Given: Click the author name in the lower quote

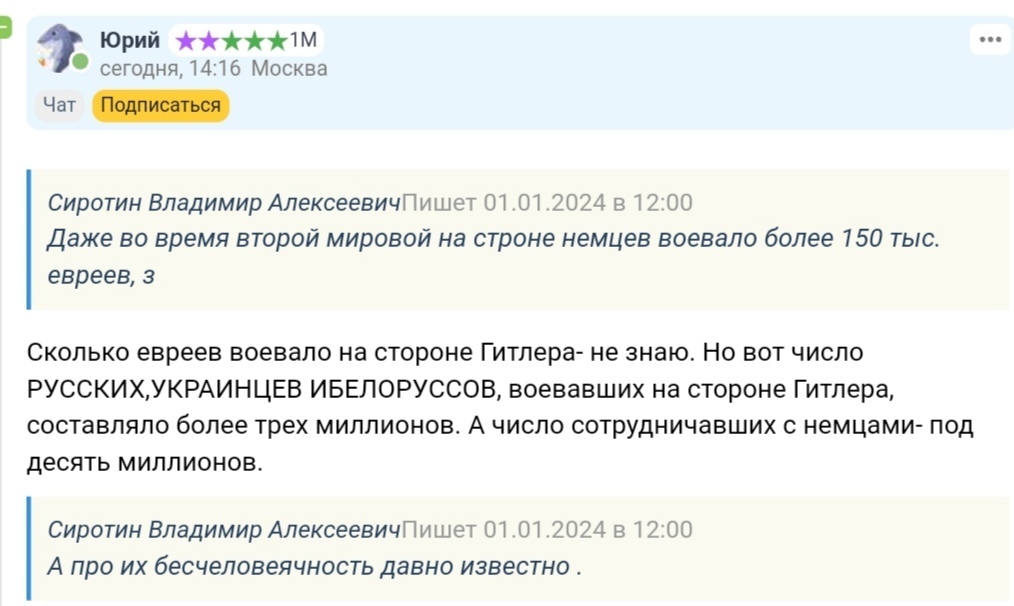Looking at the screenshot, I should tap(224, 530).
